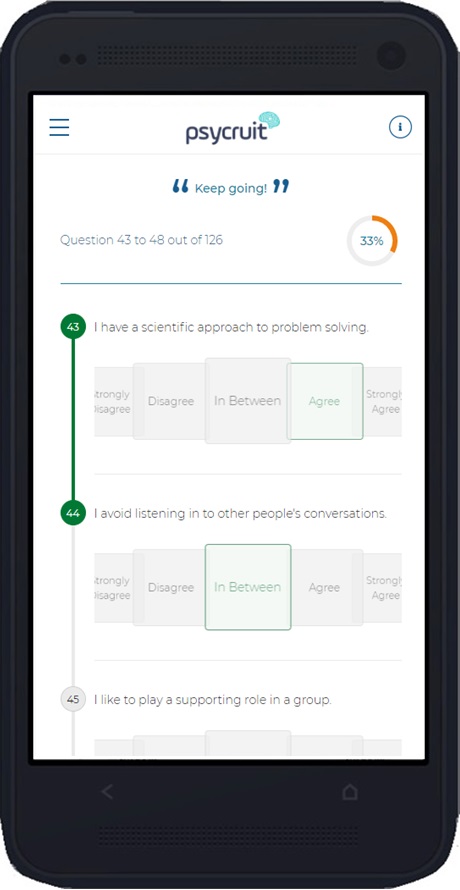Pick Strongly Disagree for question 44
Image resolution: width=460 pixels, height=890 pixels.
pyautogui.click(x=114, y=587)
